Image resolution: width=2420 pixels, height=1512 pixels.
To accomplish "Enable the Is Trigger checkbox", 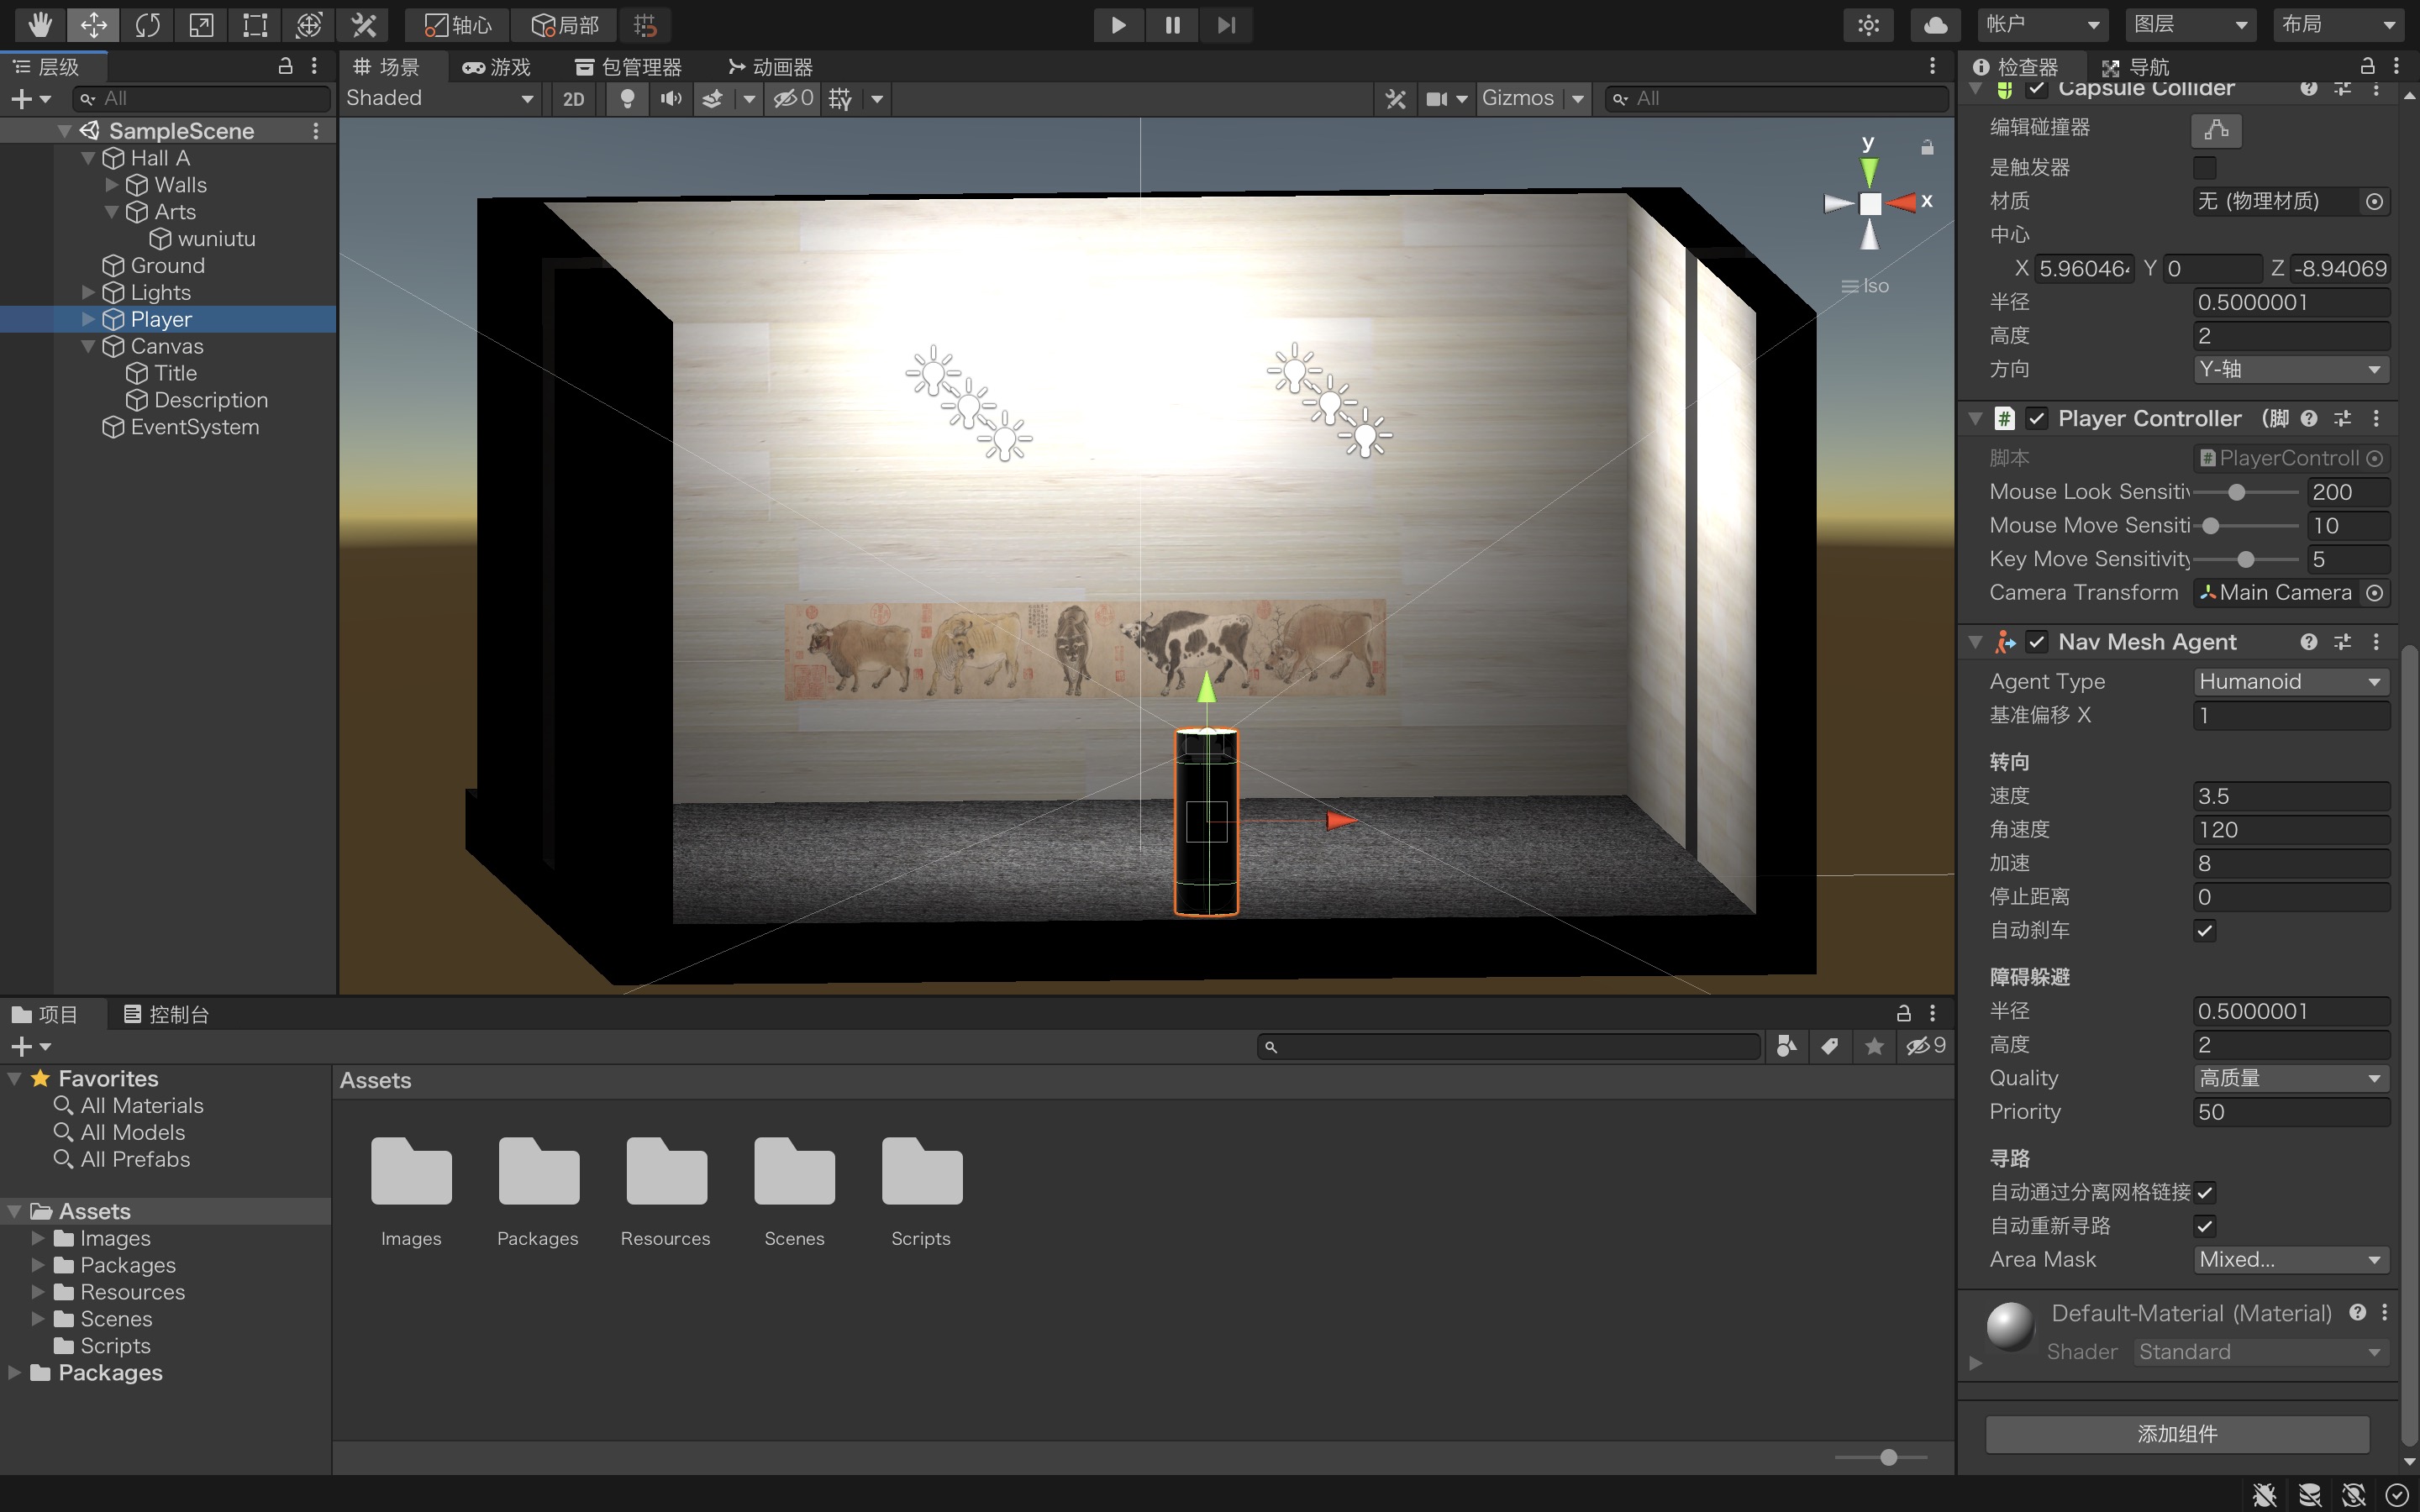I will [2204, 167].
